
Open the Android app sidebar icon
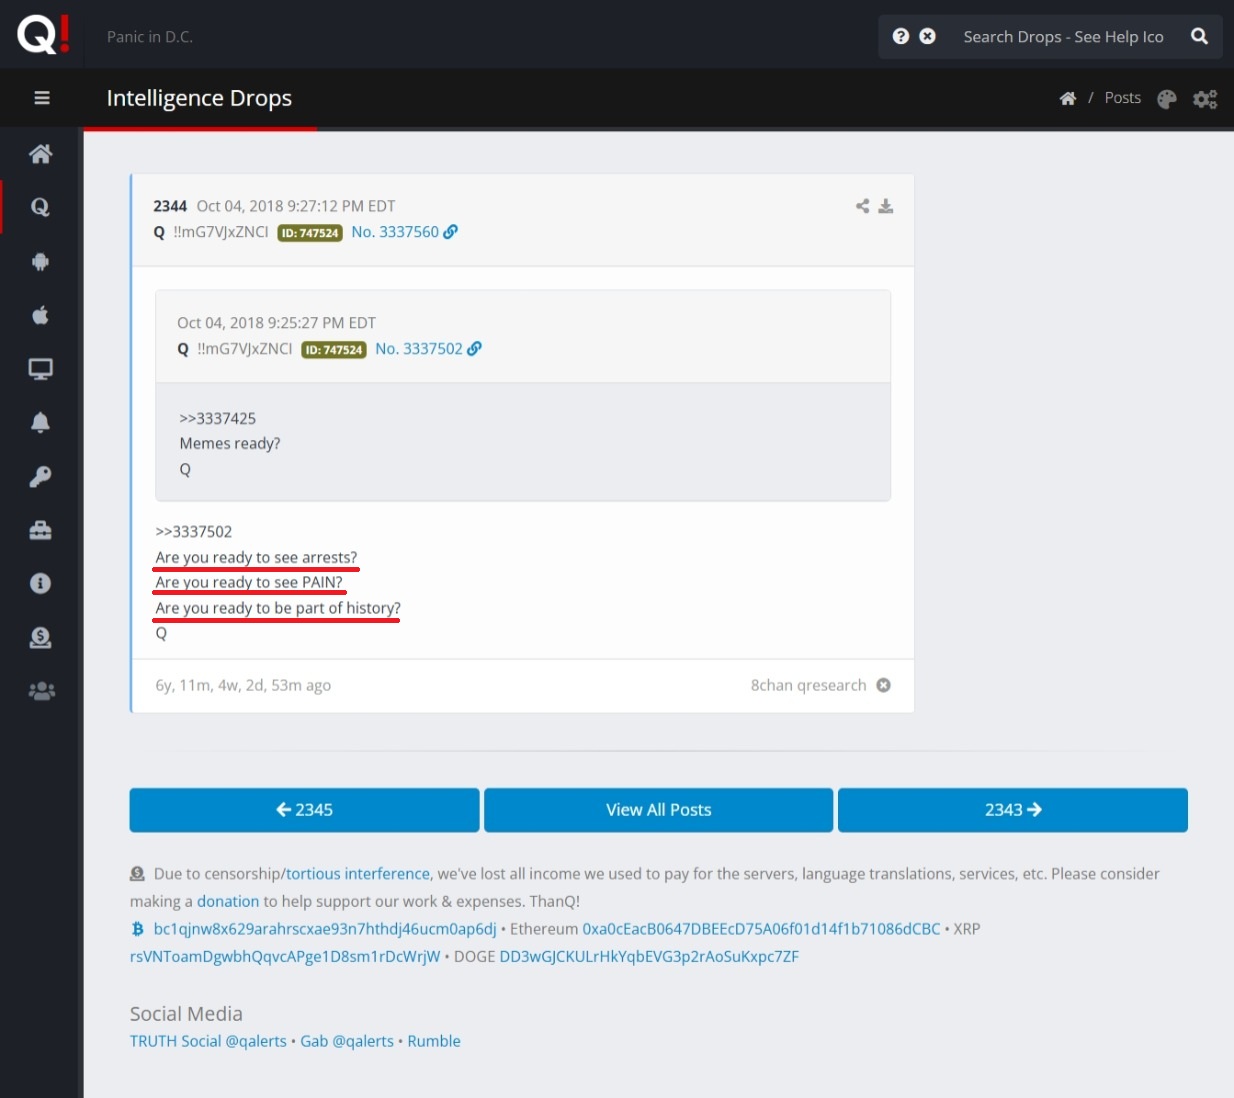pyautogui.click(x=40, y=262)
